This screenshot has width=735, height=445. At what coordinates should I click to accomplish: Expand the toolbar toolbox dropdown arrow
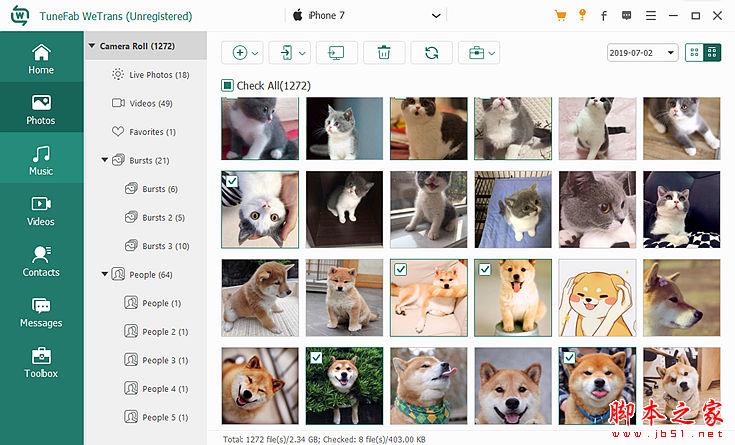coord(492,53)
